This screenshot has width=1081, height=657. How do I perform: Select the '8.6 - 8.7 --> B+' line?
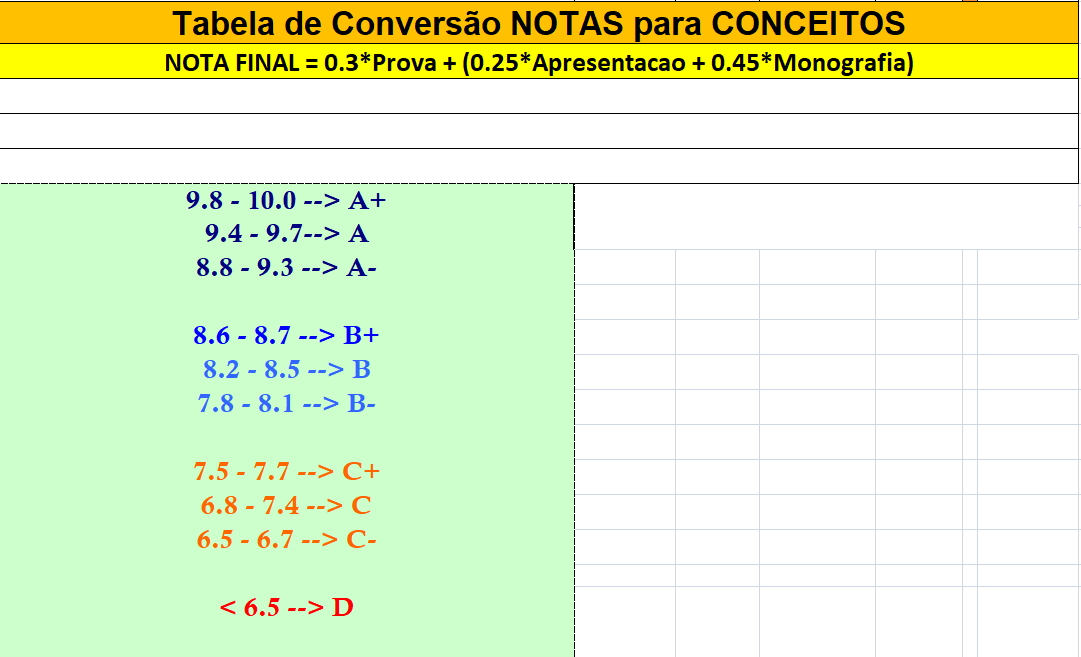coord(286,336)
